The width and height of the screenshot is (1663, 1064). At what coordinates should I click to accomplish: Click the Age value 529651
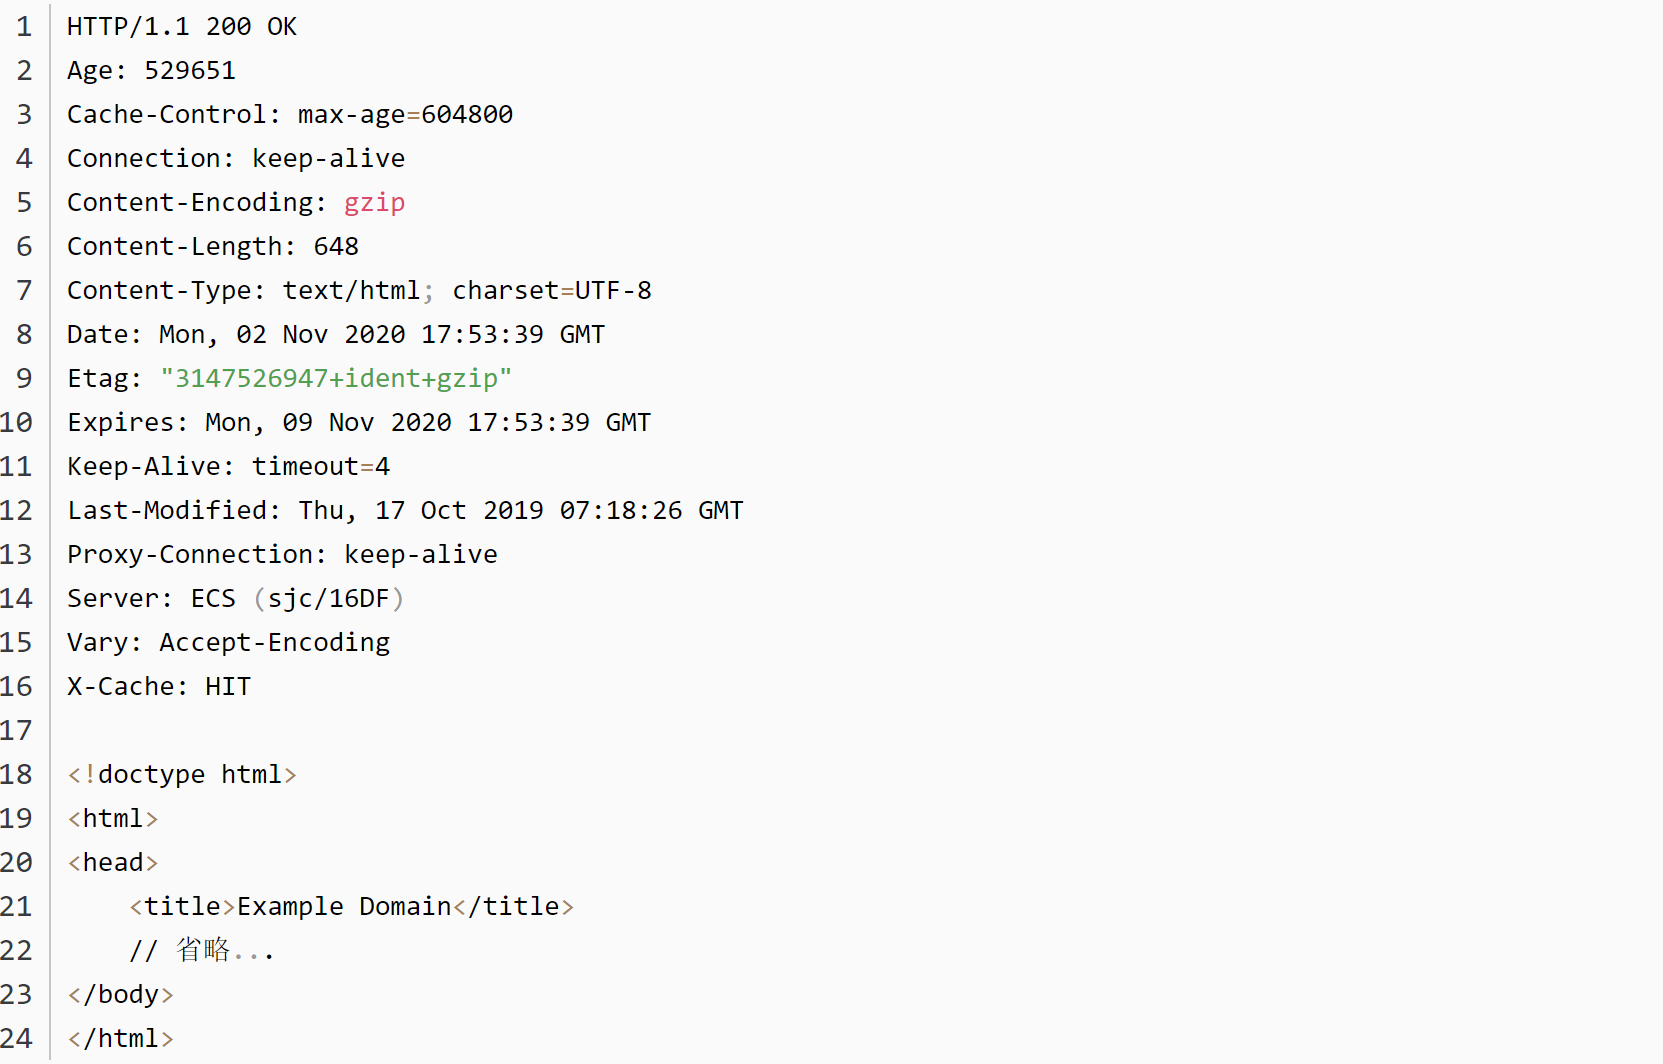(x=190, y=71)
